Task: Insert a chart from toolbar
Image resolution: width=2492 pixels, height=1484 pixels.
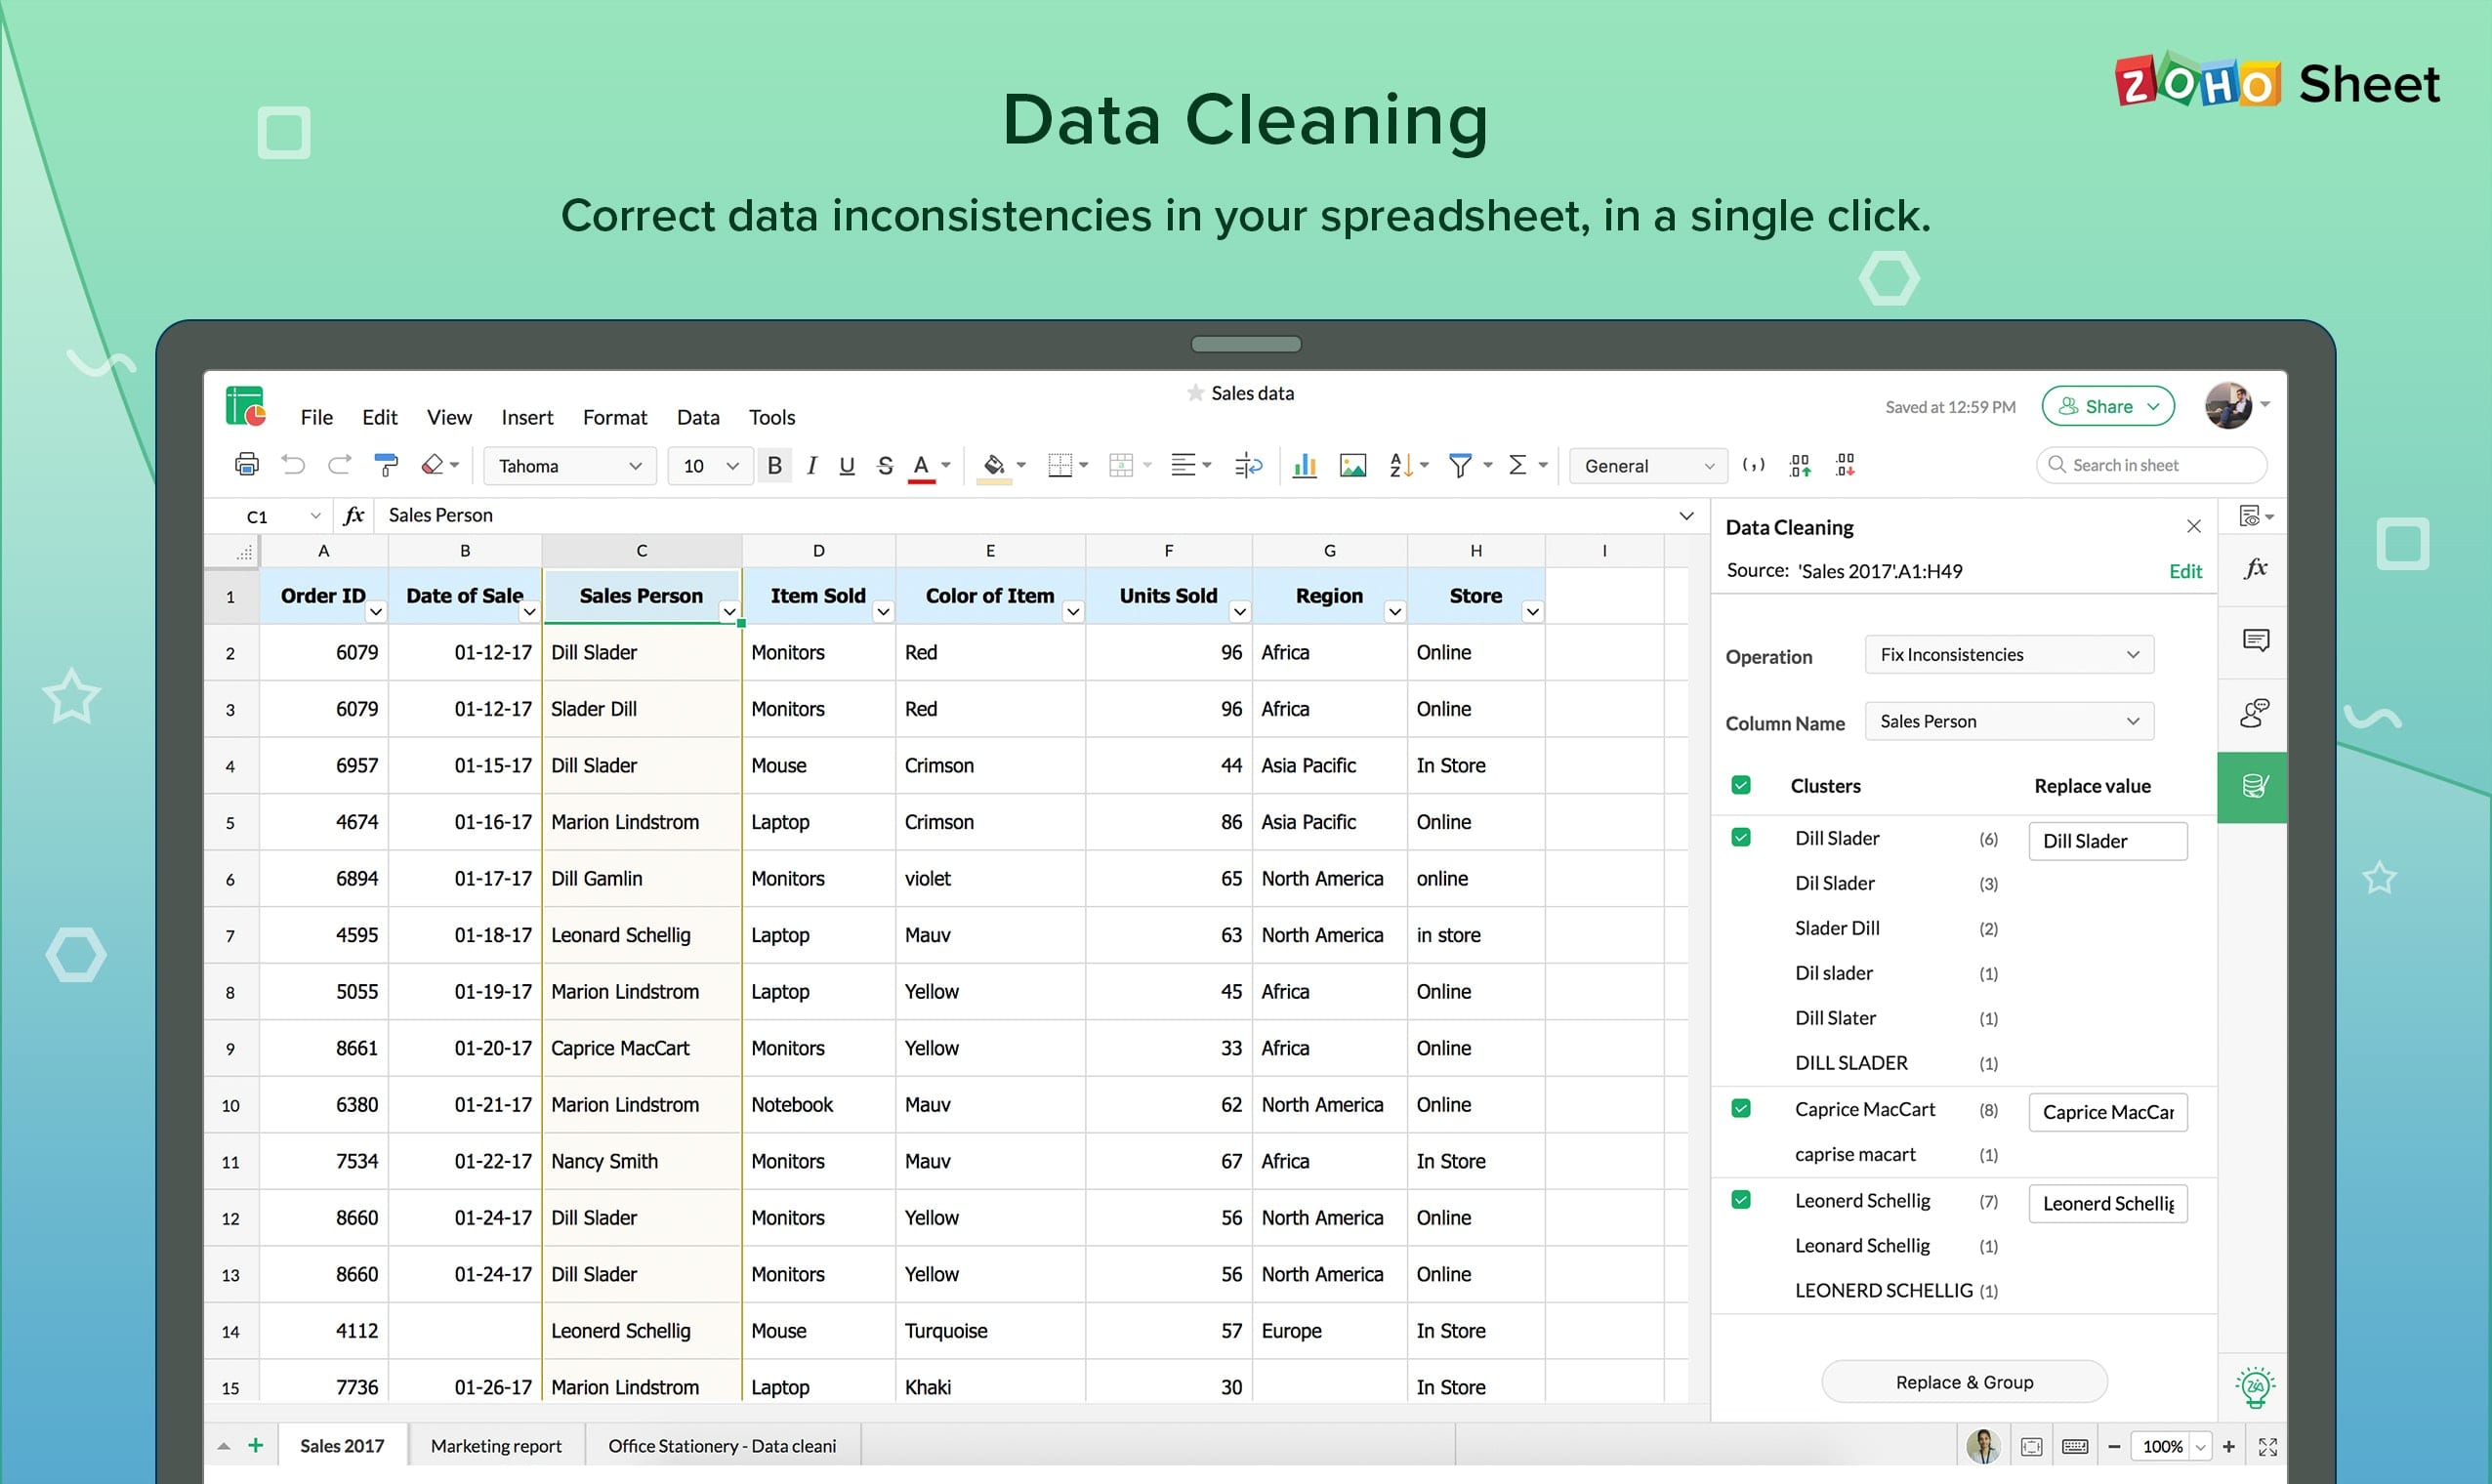Action: 1304,465
